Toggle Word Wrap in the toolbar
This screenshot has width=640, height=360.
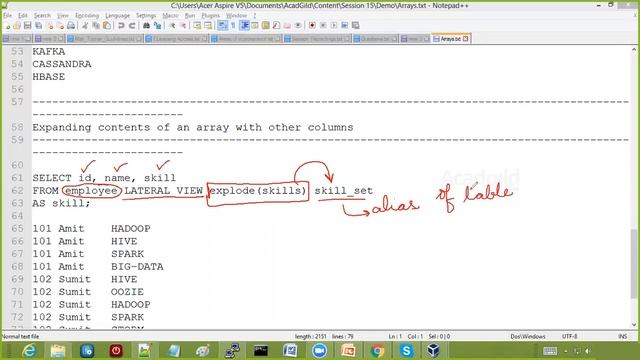222,26
